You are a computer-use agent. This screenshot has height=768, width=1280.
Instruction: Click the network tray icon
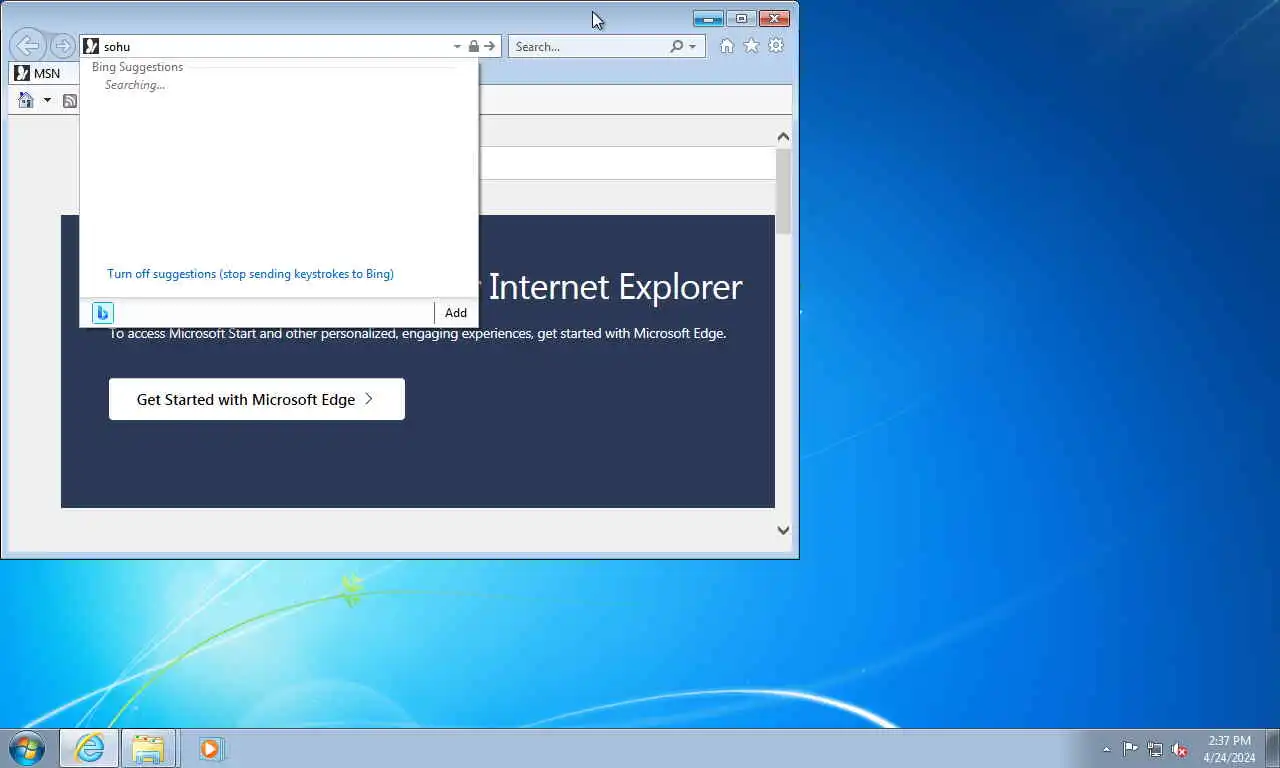point(1155,749)
